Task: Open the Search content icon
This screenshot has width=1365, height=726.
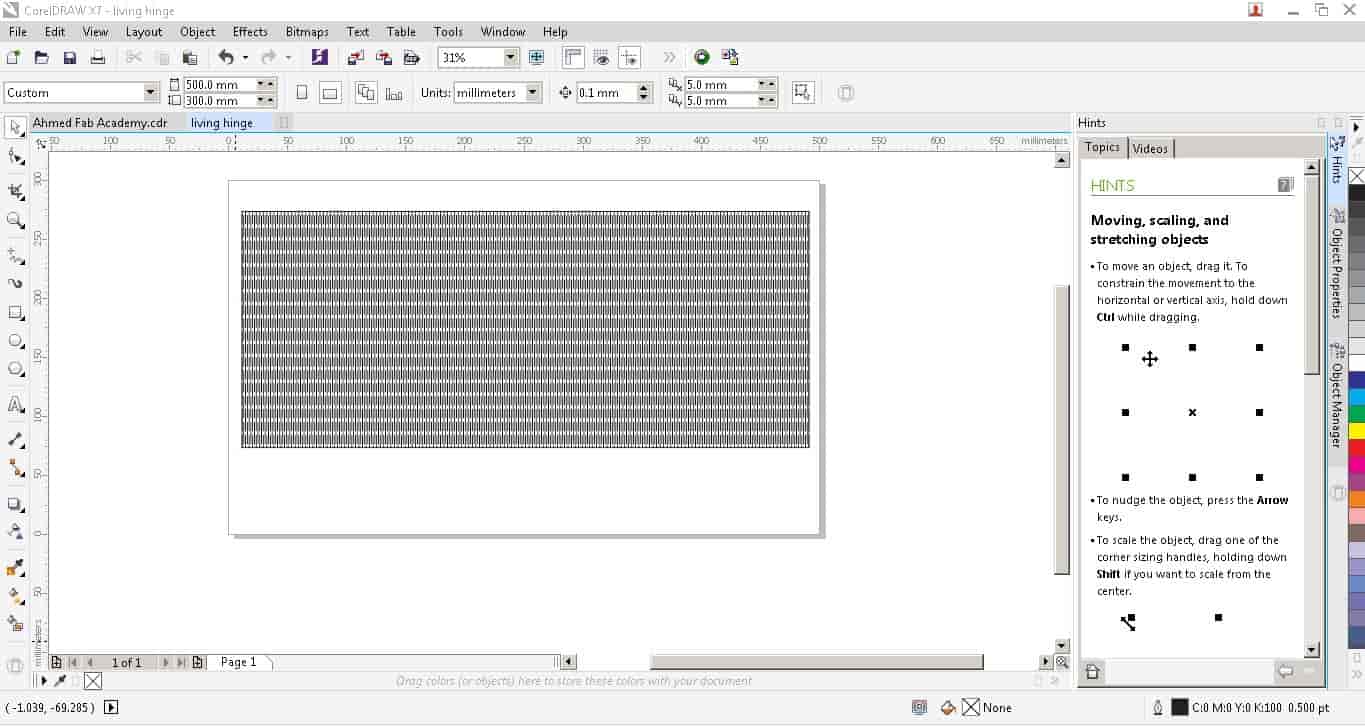Action: 319,58
